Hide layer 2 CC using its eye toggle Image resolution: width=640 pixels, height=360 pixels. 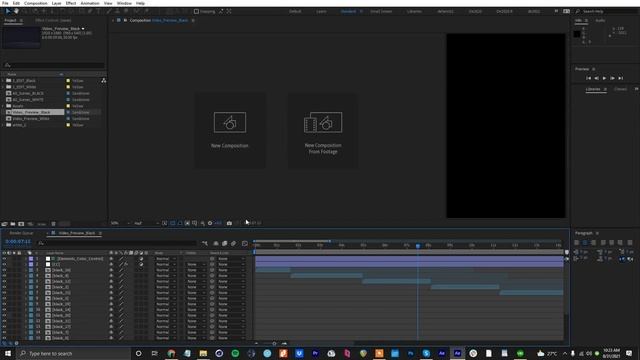pyautogui.click(x=4, y=264)
